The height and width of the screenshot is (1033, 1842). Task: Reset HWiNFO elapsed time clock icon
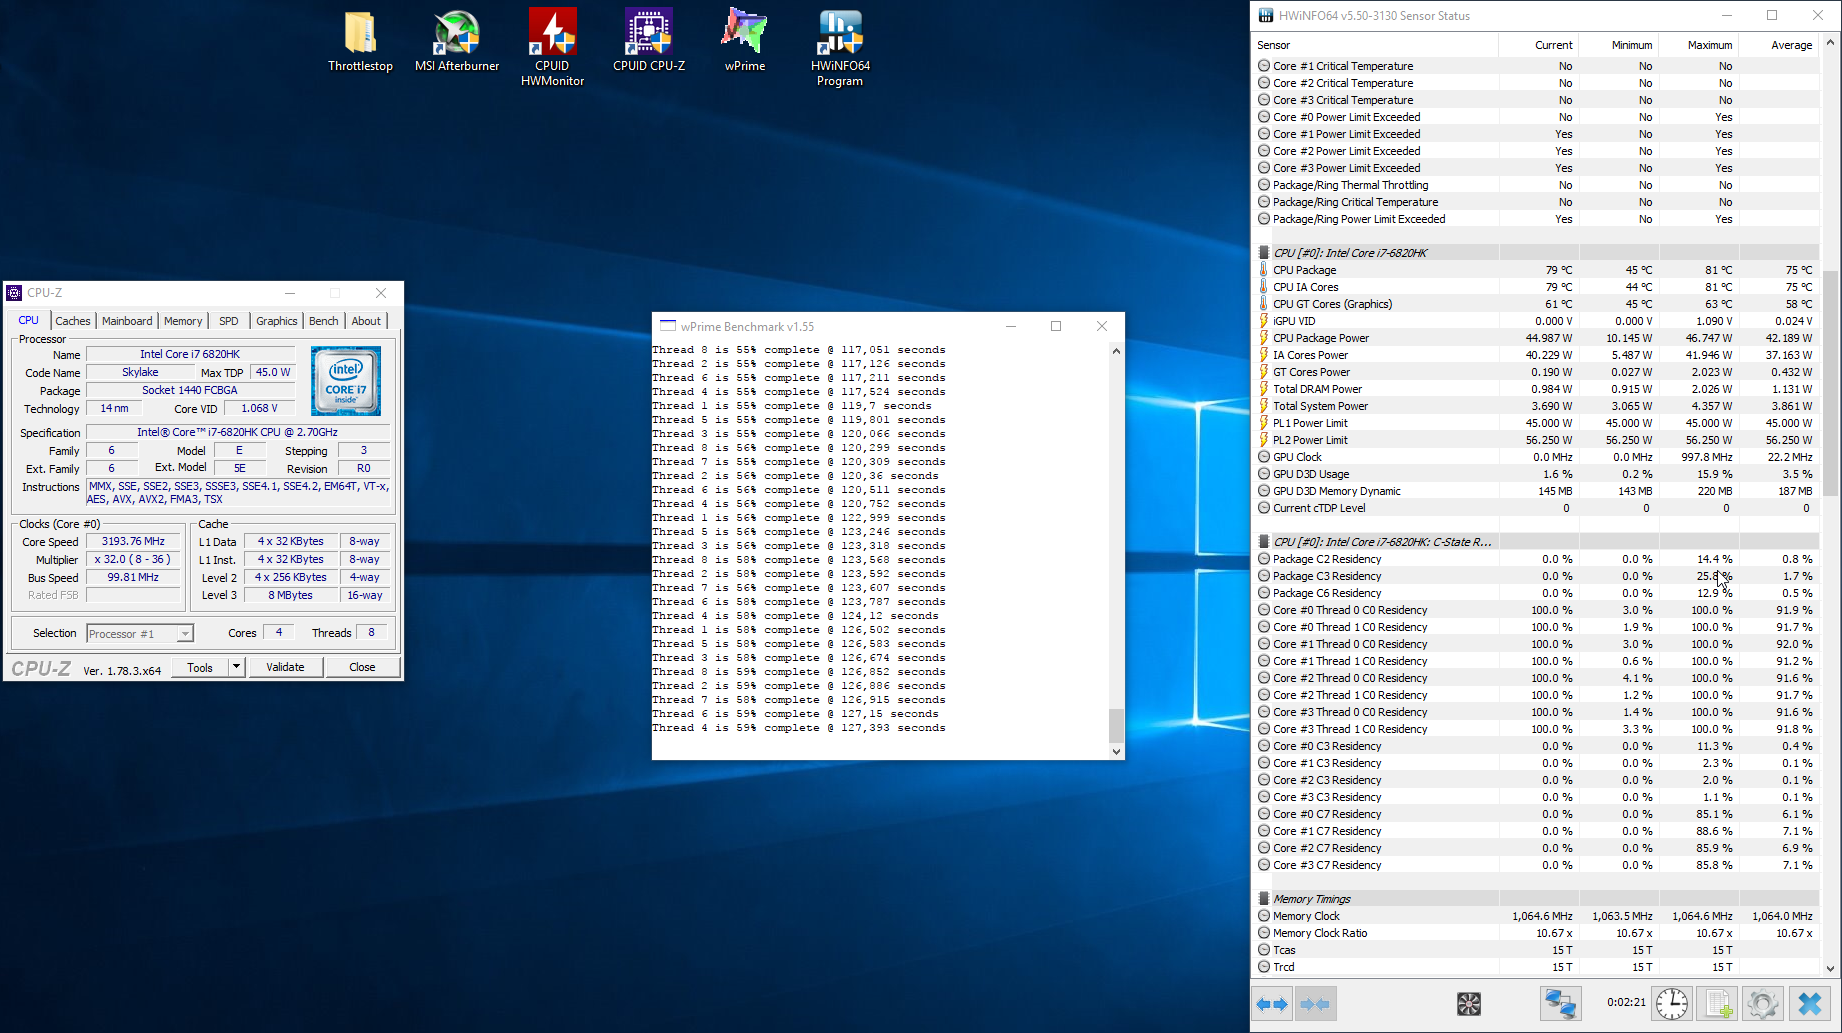pyautogui.click(x=1672, y=1004)
